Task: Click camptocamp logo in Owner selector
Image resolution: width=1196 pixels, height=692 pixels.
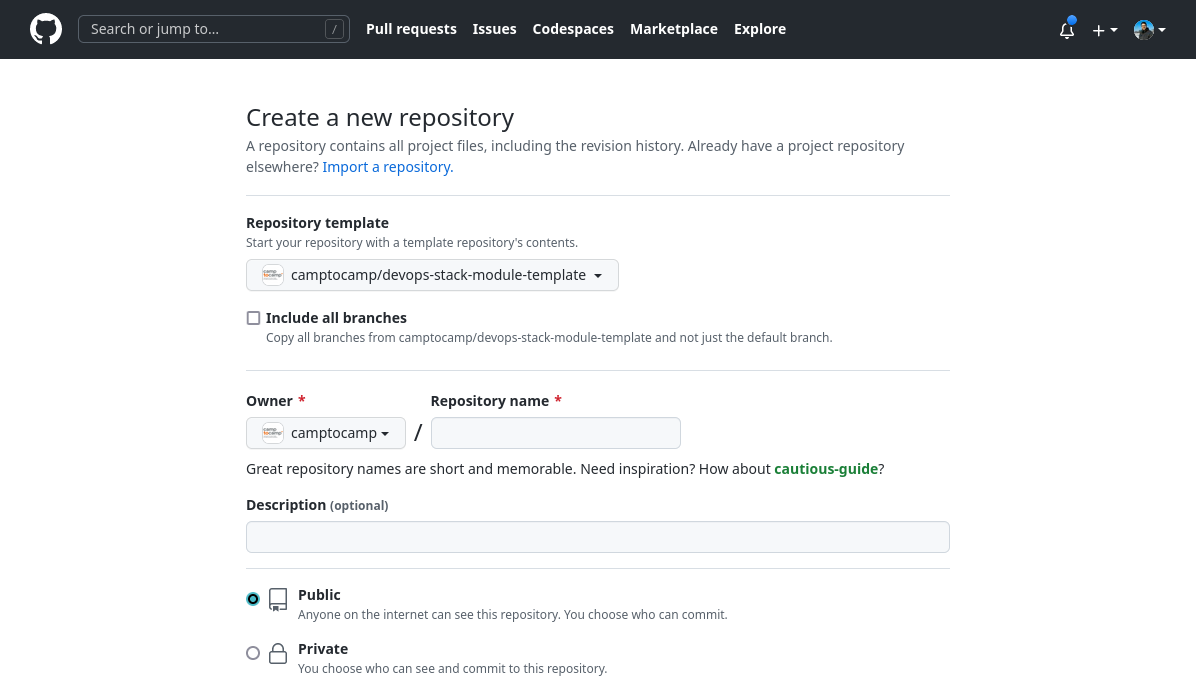Action: pyautogui.click(x=272, y=433)
